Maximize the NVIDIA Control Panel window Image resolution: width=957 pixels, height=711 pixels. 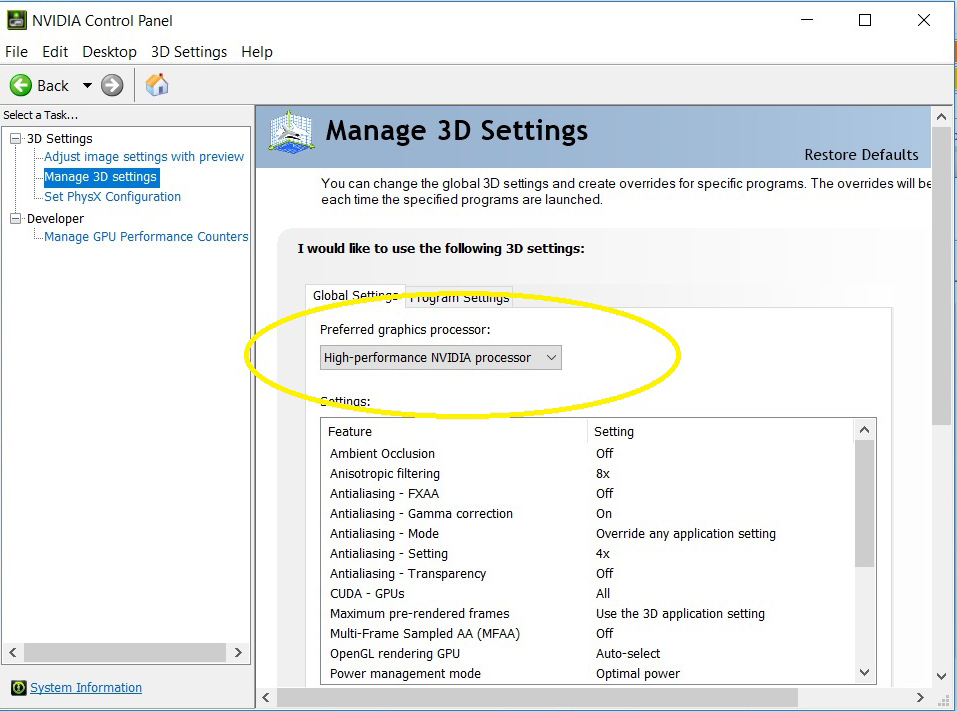click(x=865, y=20)
